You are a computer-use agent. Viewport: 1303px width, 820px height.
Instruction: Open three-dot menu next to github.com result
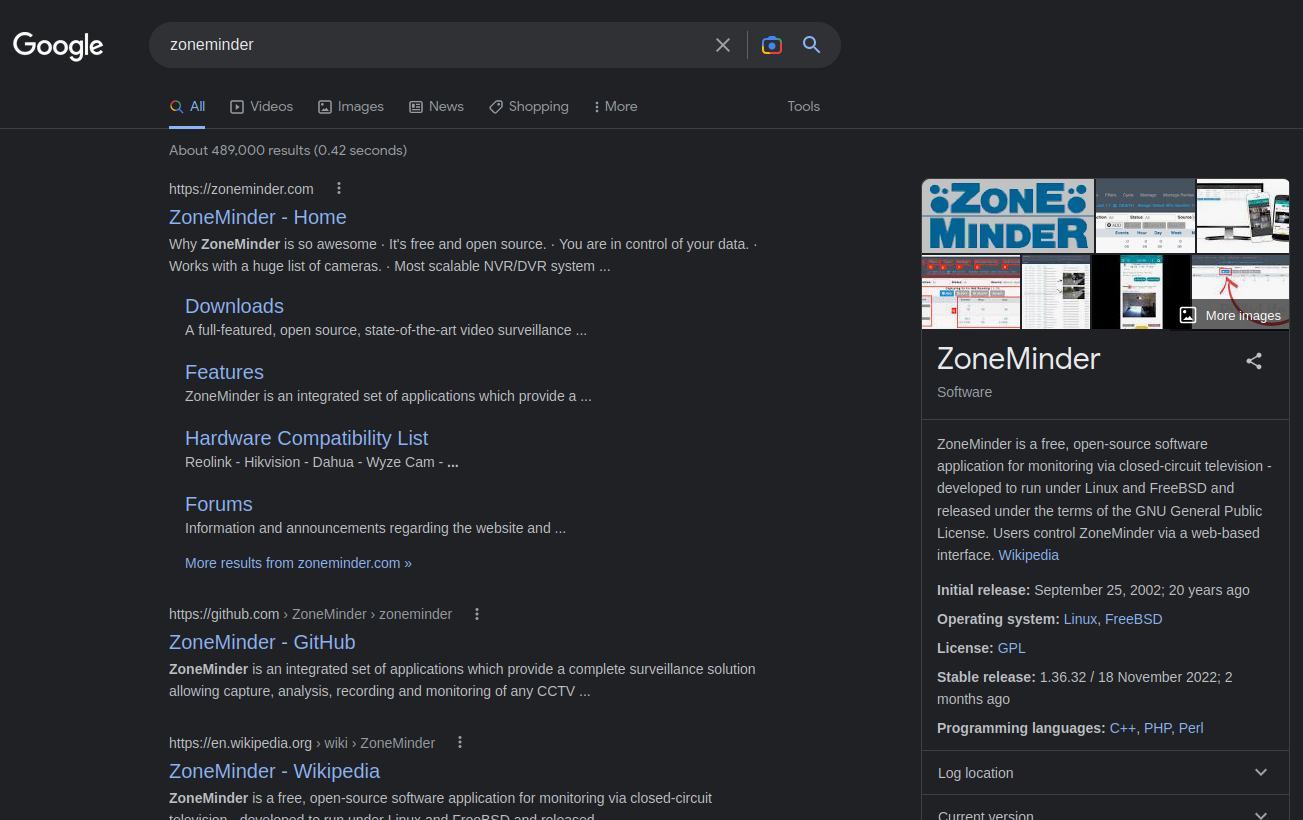pyautogui.click(x=477, y=614)
